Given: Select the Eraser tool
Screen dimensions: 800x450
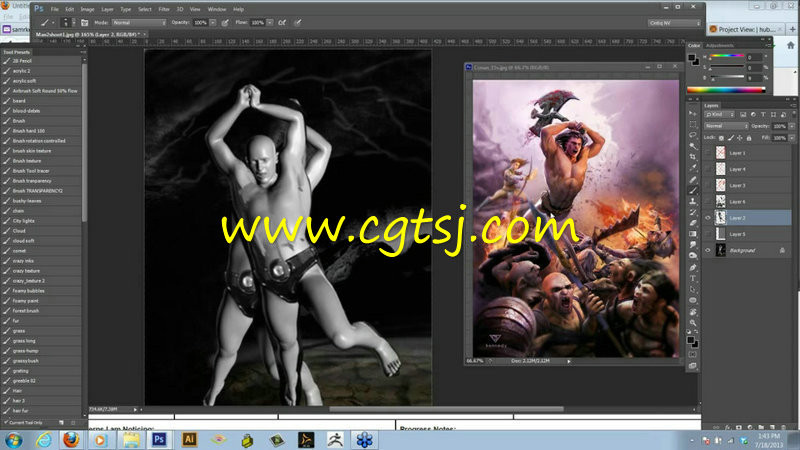Looking at the screenshot, I should click(x=692, y=223).
